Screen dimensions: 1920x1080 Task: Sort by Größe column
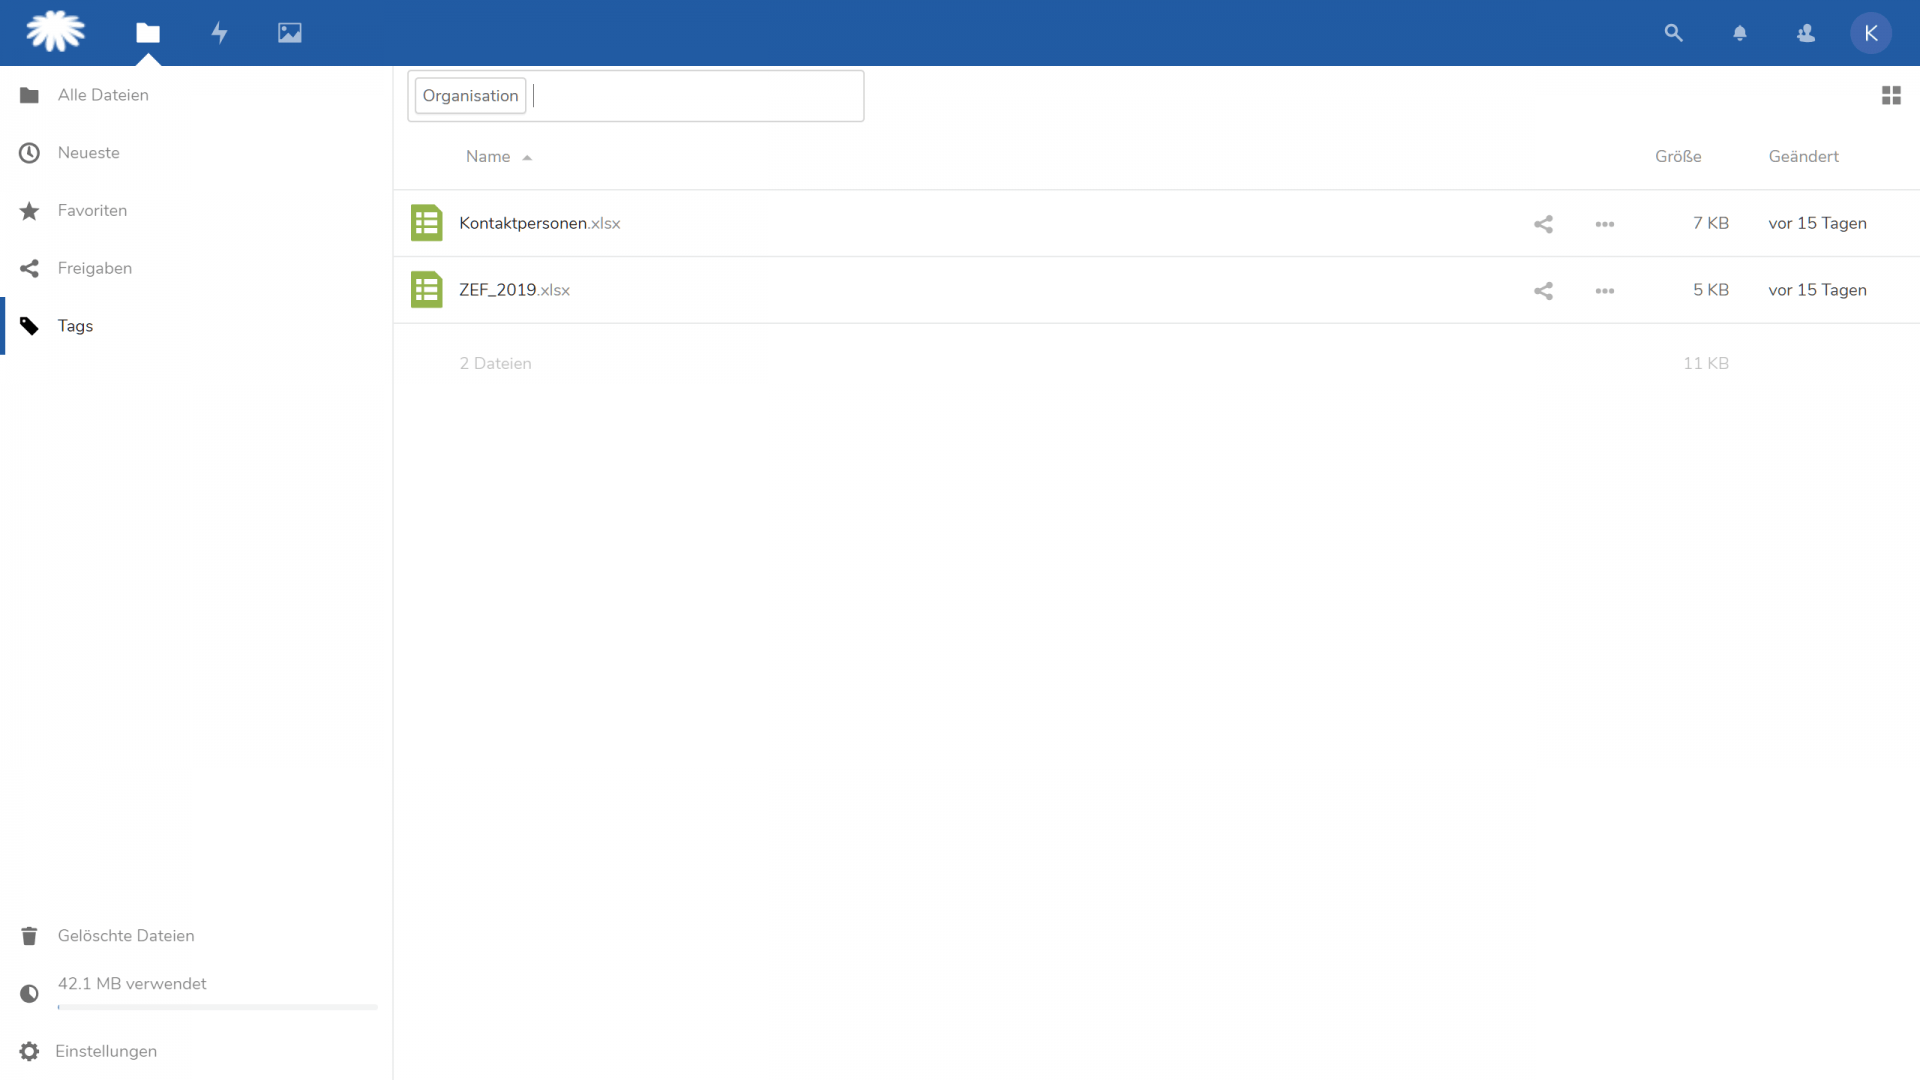1678,157
